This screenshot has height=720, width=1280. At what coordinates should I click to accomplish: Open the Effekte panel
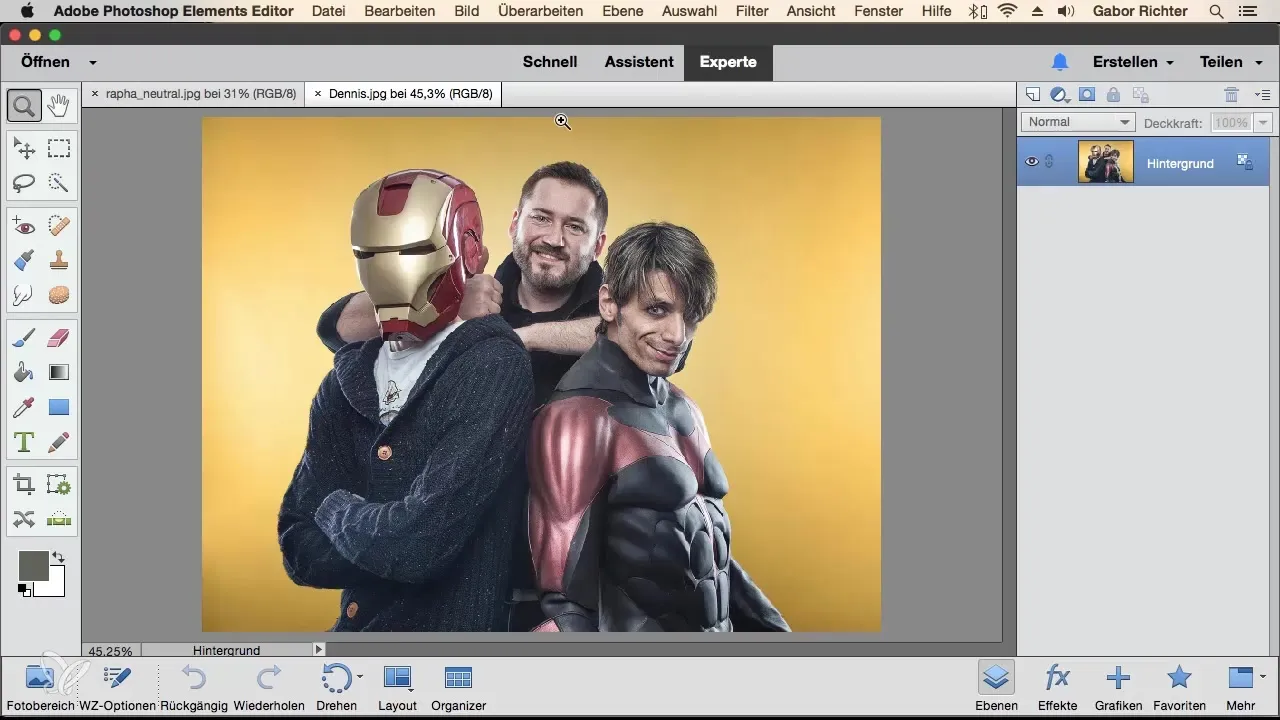point(1057,687)
